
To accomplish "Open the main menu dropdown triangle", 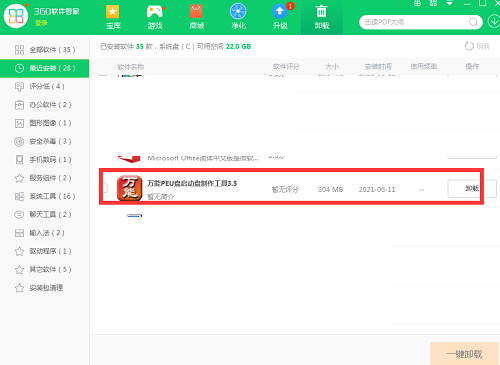I will pyautogui.click(x=450, y=4).
